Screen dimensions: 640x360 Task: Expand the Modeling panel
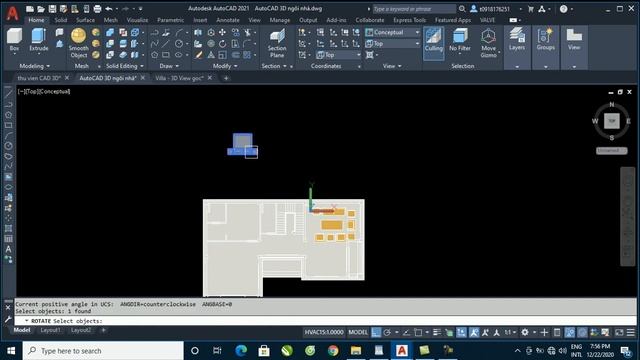(x=35, y=66)
